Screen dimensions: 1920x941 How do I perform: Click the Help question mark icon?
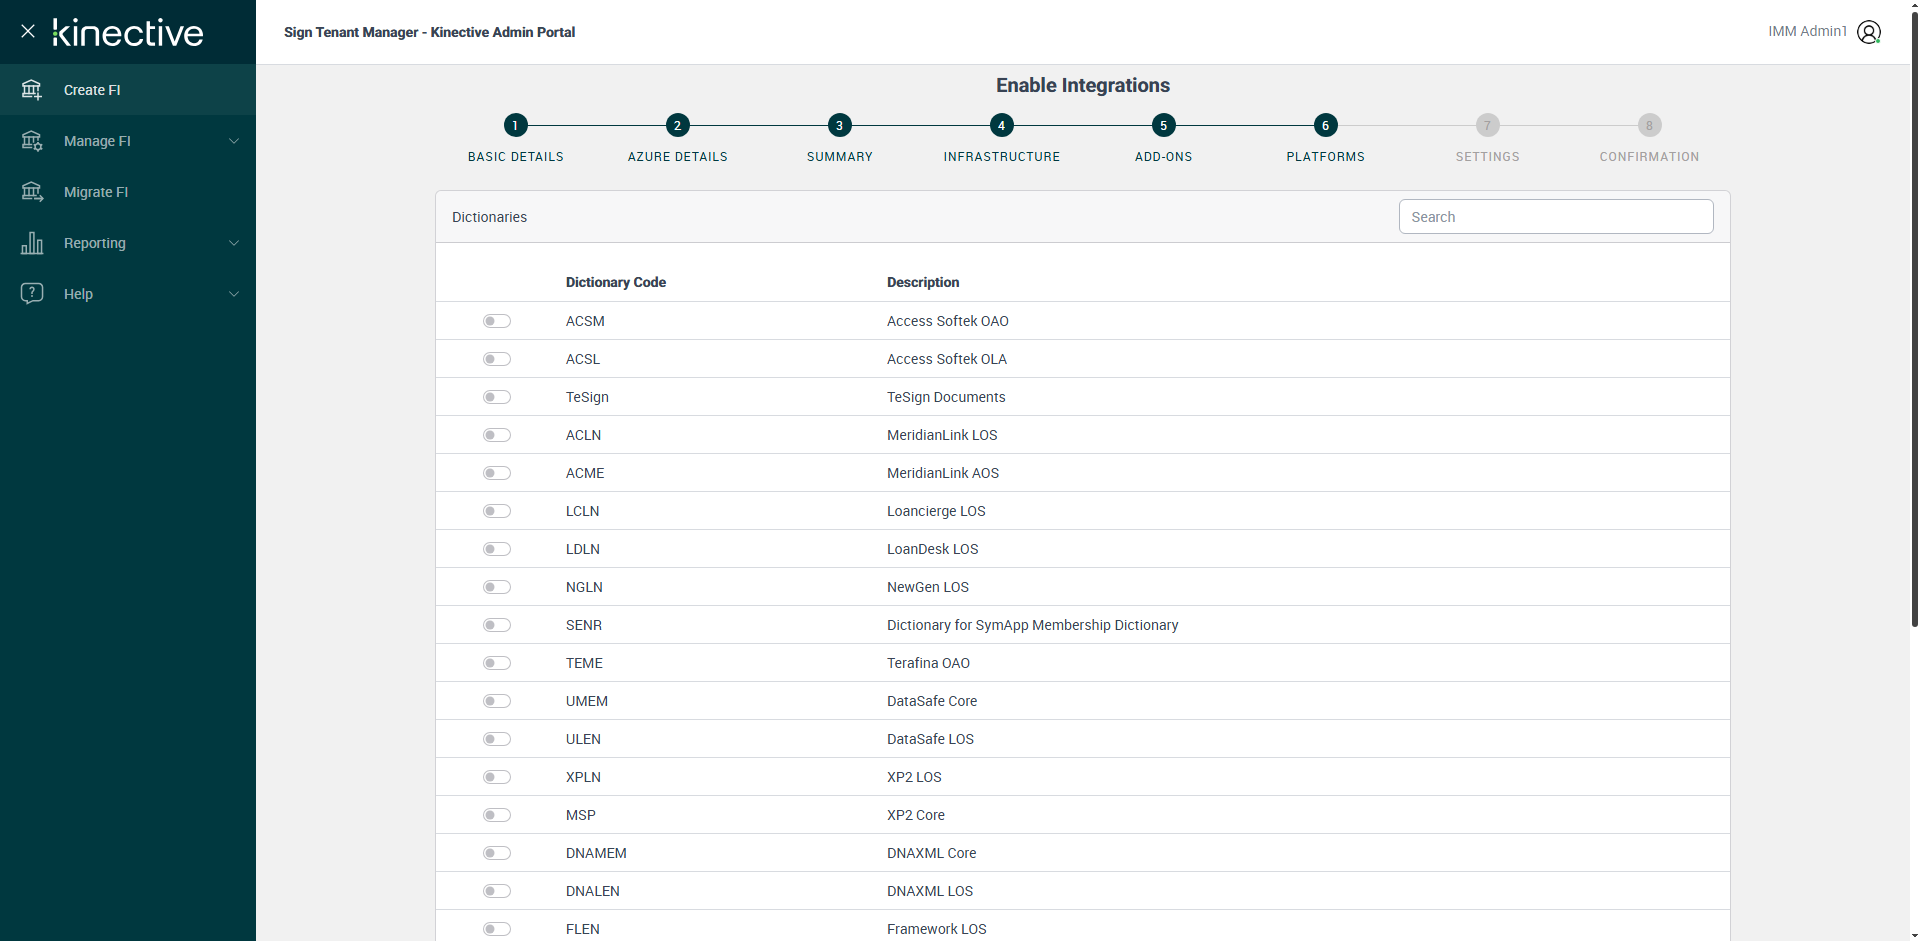tap(32, 294)
